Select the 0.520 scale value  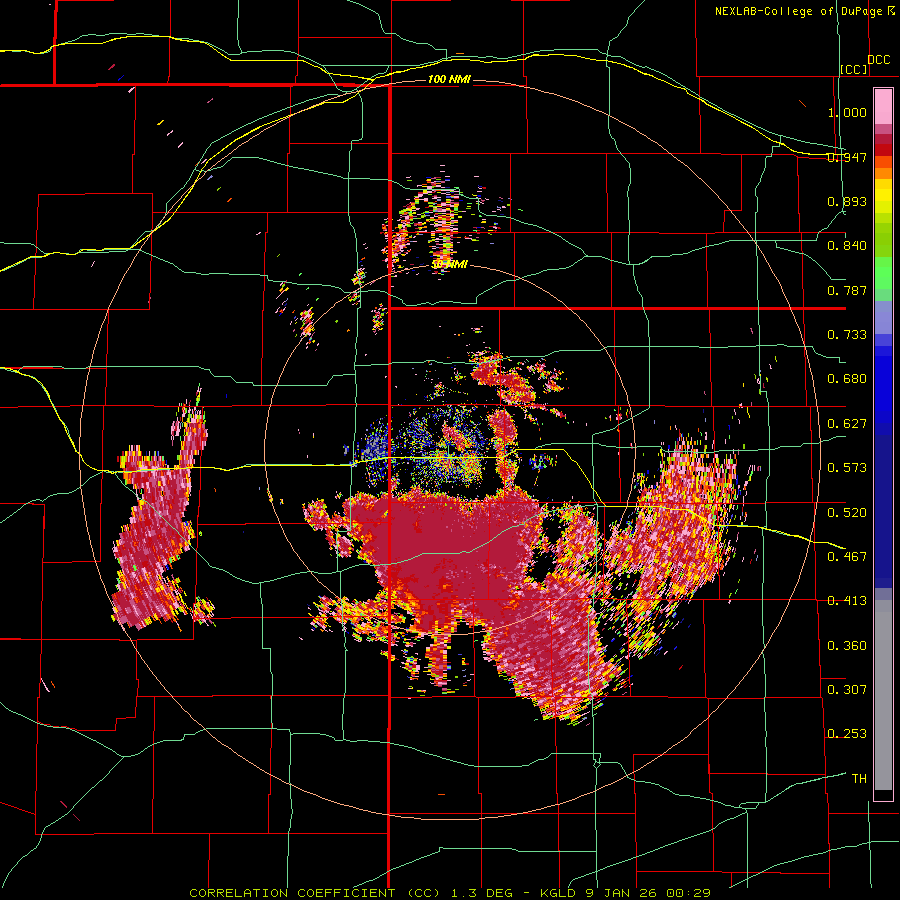click(847, 513)
